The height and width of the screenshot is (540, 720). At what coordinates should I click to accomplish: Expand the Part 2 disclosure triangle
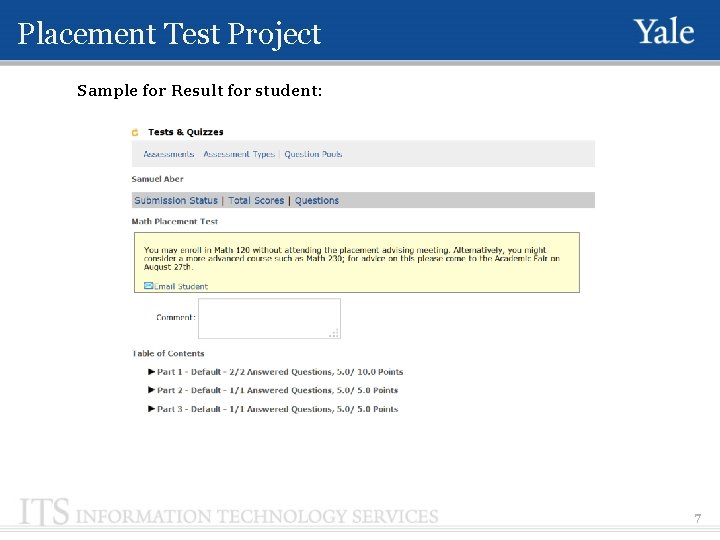coord(152,390)
